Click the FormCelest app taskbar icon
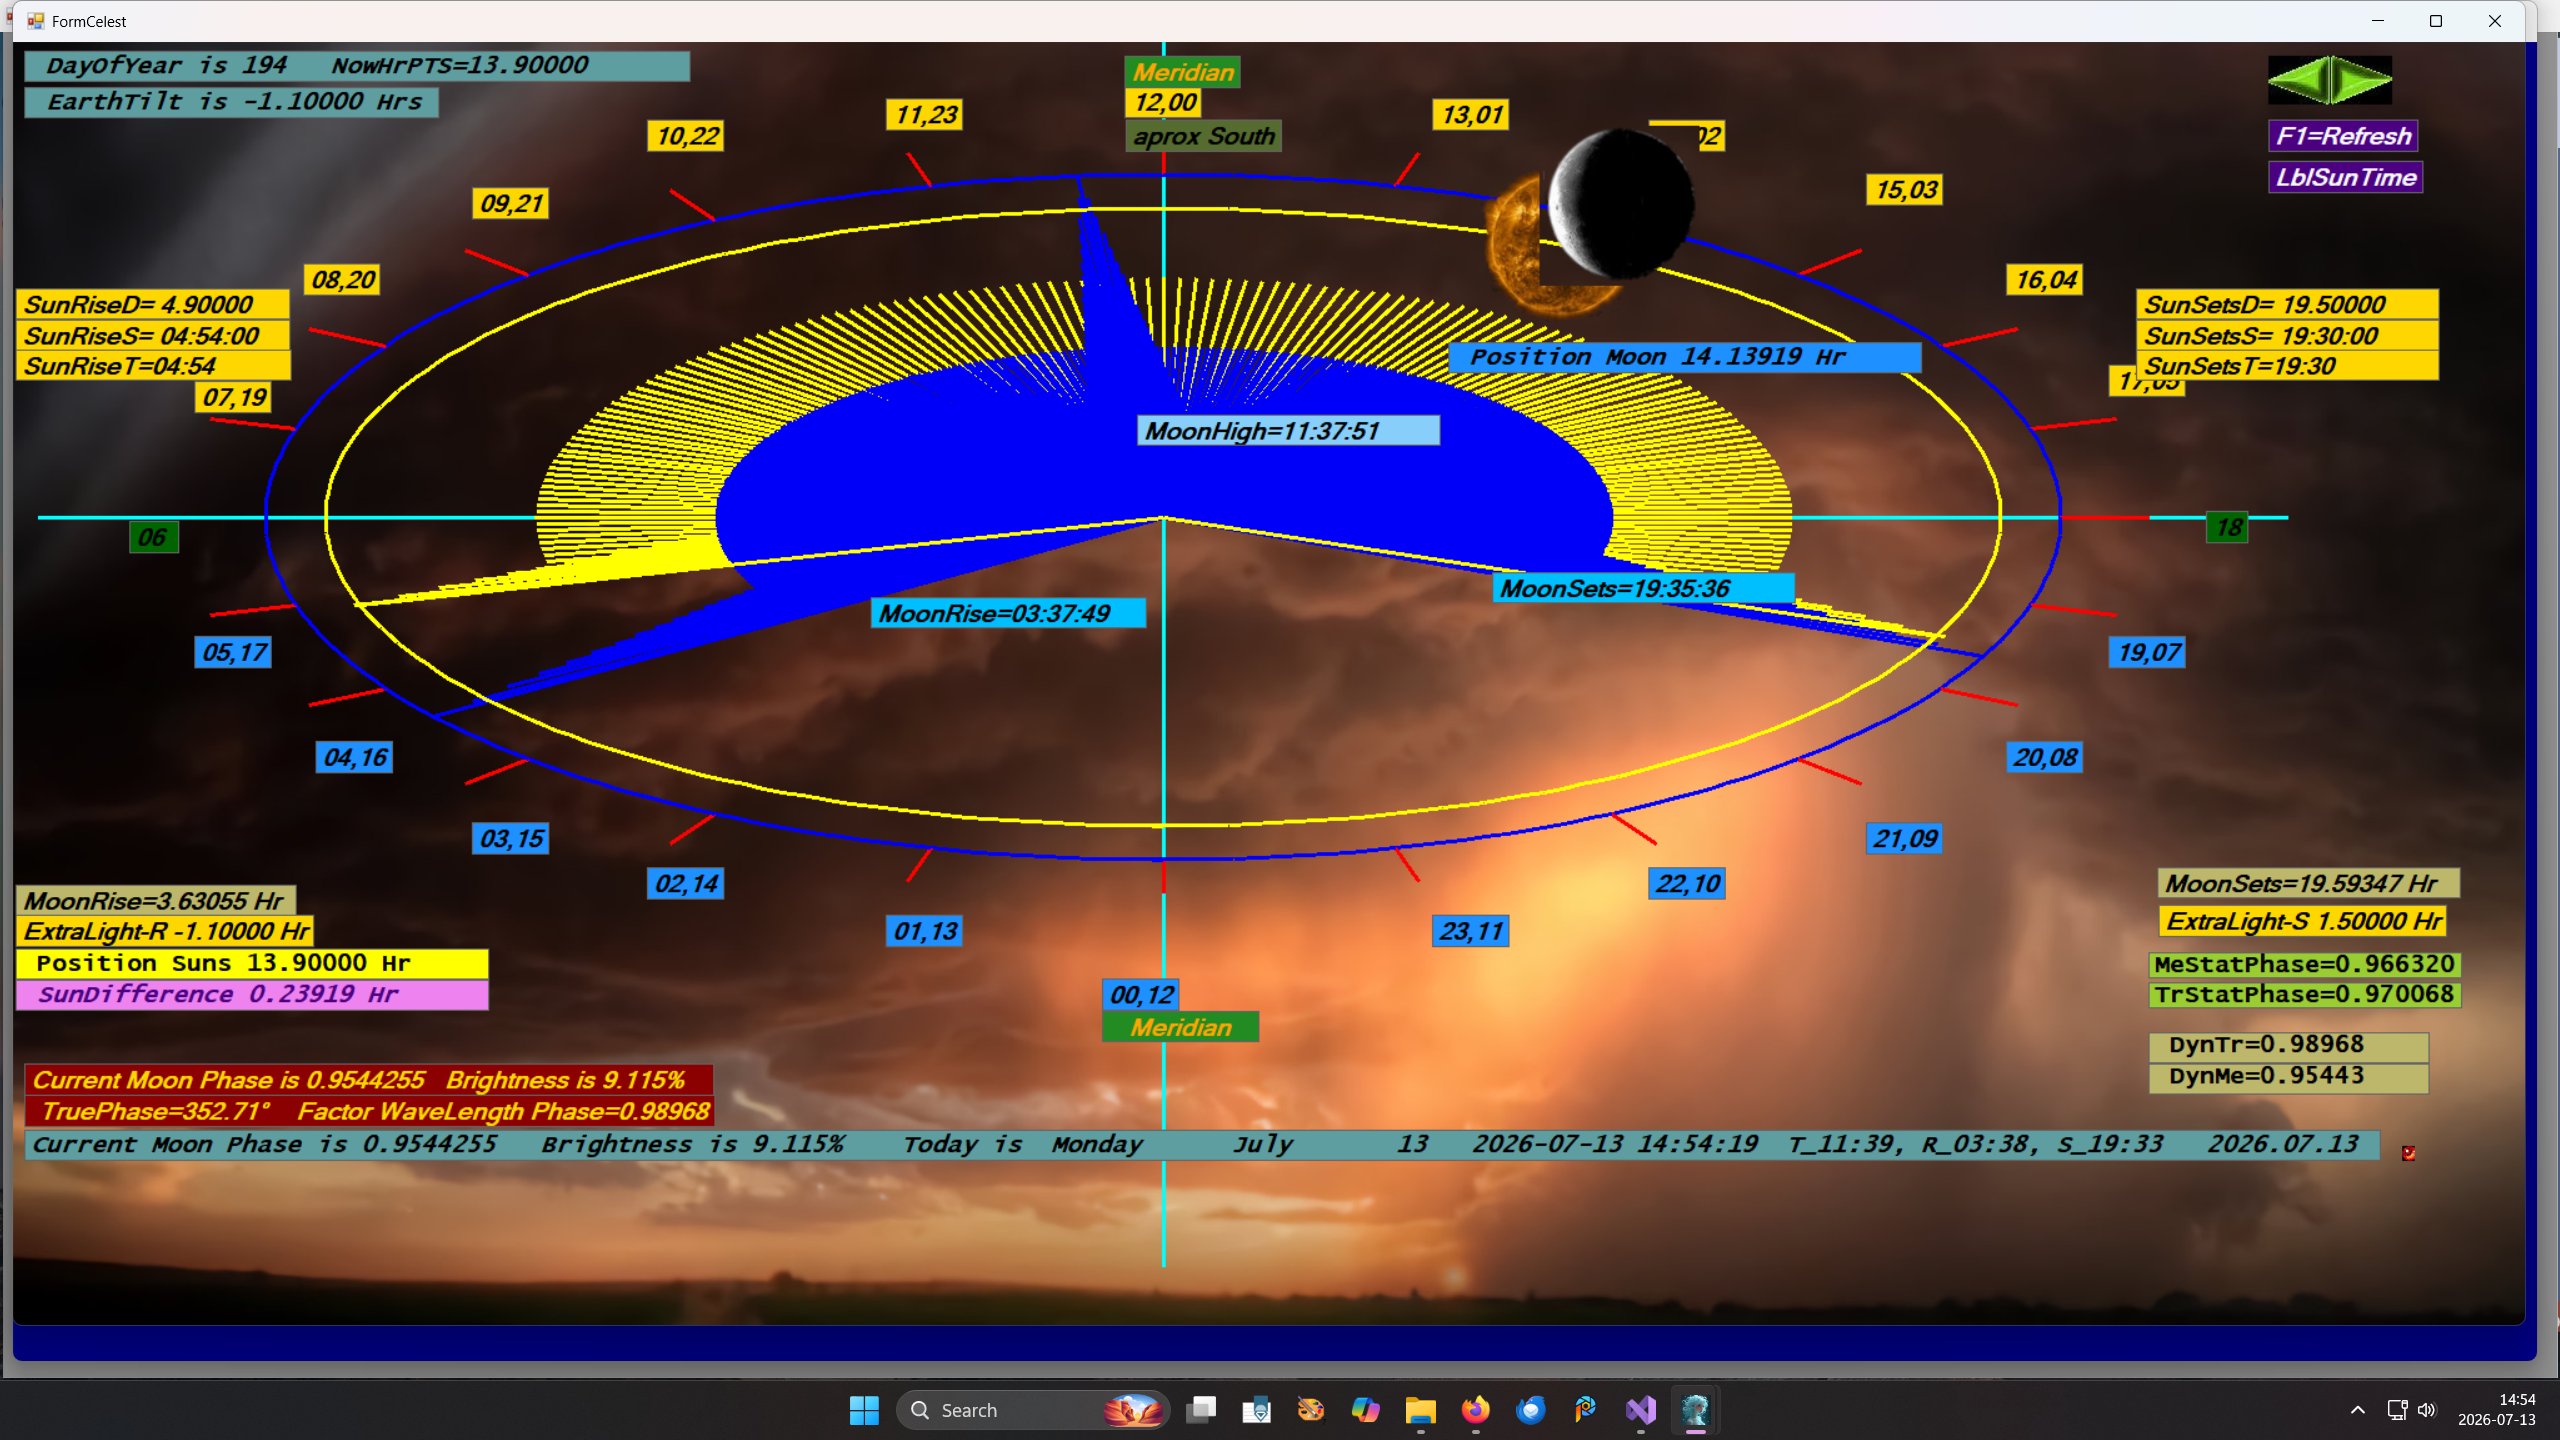Viewport: 2560px width, 1440px height. coord(1695,1410)
